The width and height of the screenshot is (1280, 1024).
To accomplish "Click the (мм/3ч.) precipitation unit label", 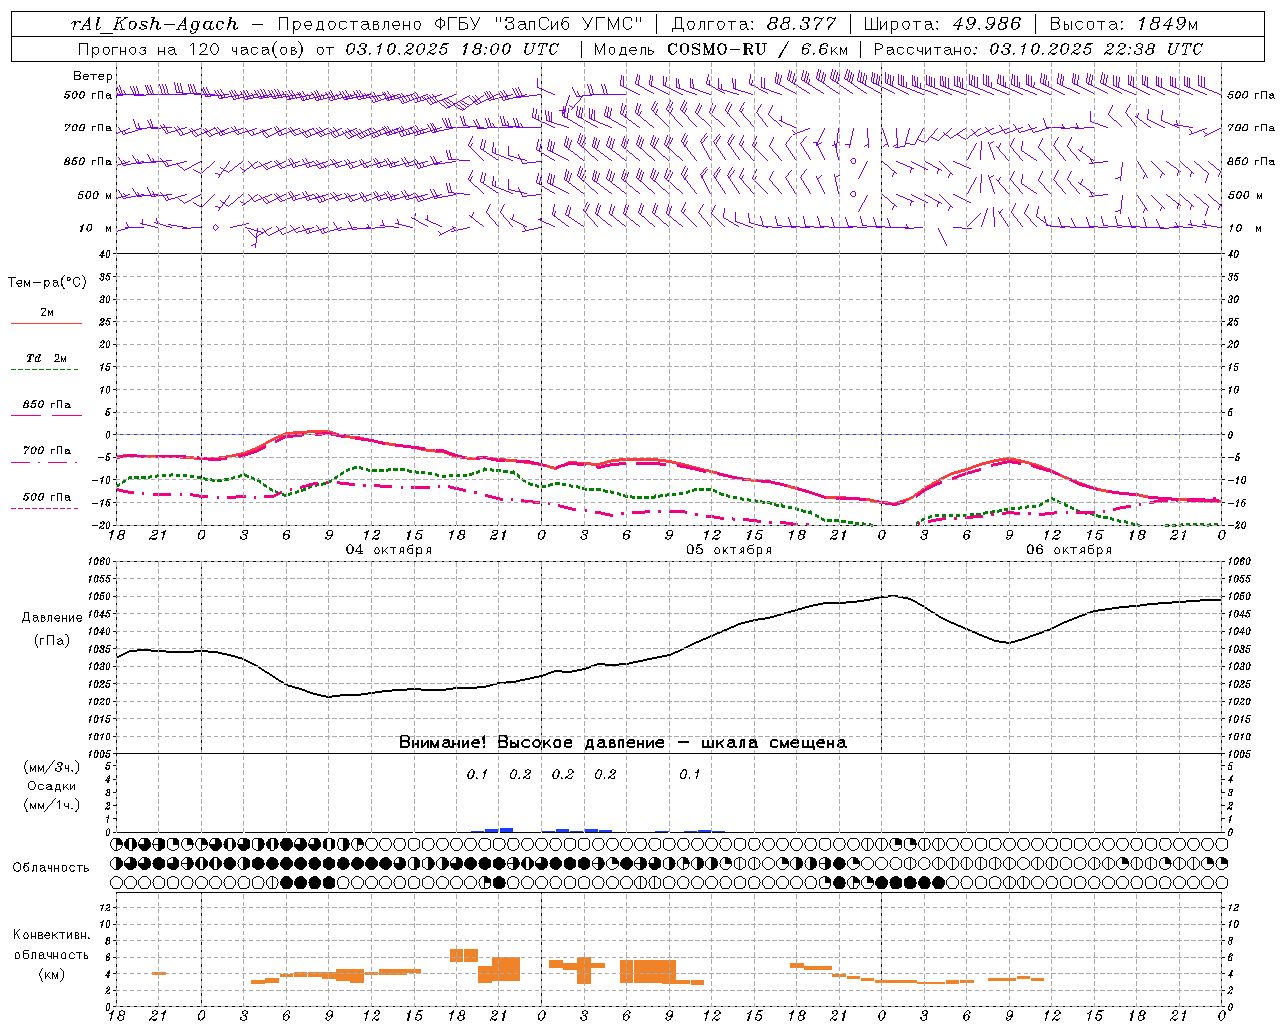I will [x=52, y=767].
